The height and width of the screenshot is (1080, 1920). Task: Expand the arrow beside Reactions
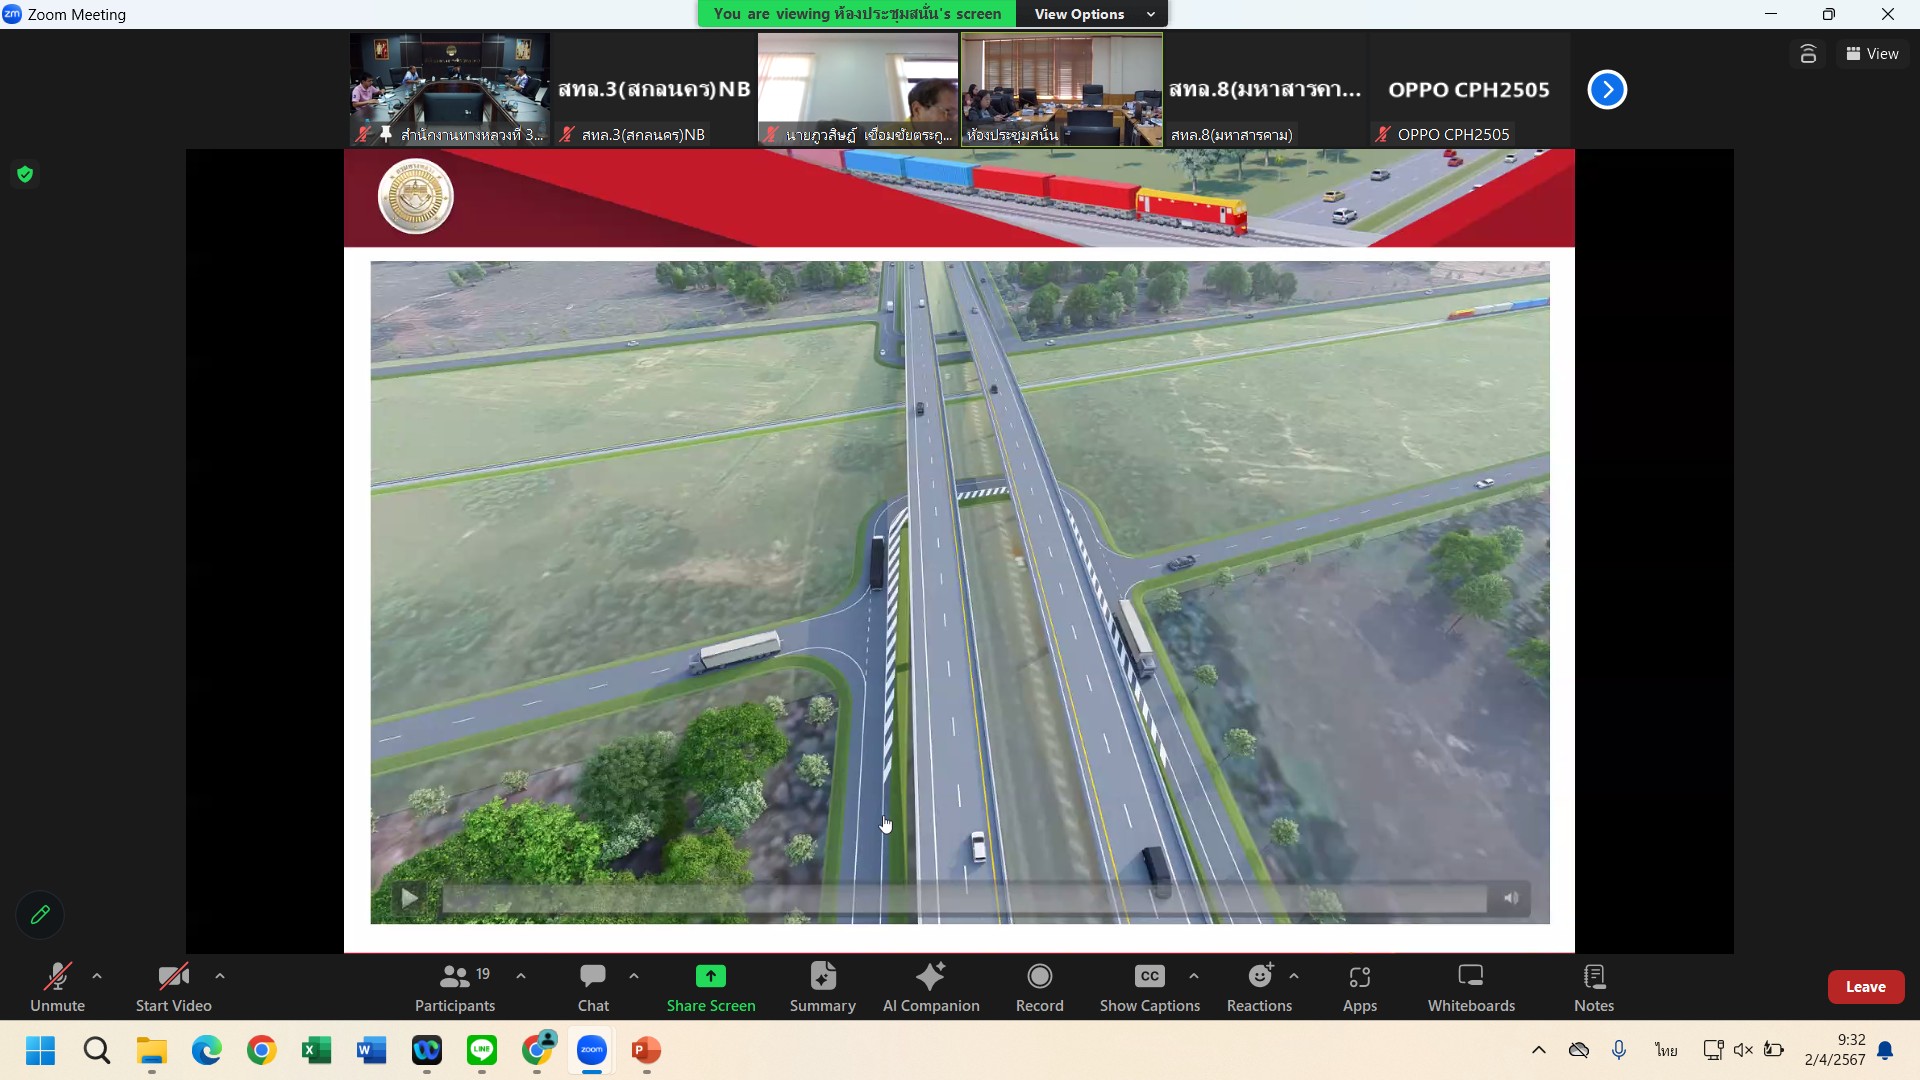1294,976
